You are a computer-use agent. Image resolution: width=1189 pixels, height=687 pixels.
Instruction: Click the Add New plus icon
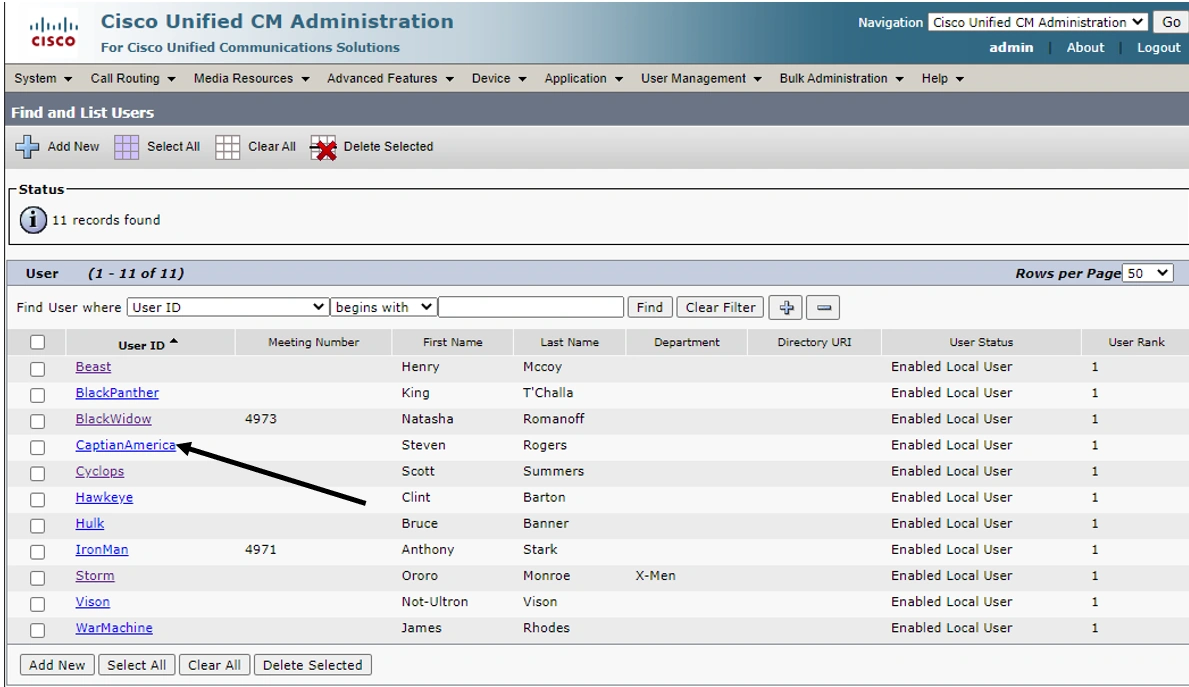click(x=27, y=146)
